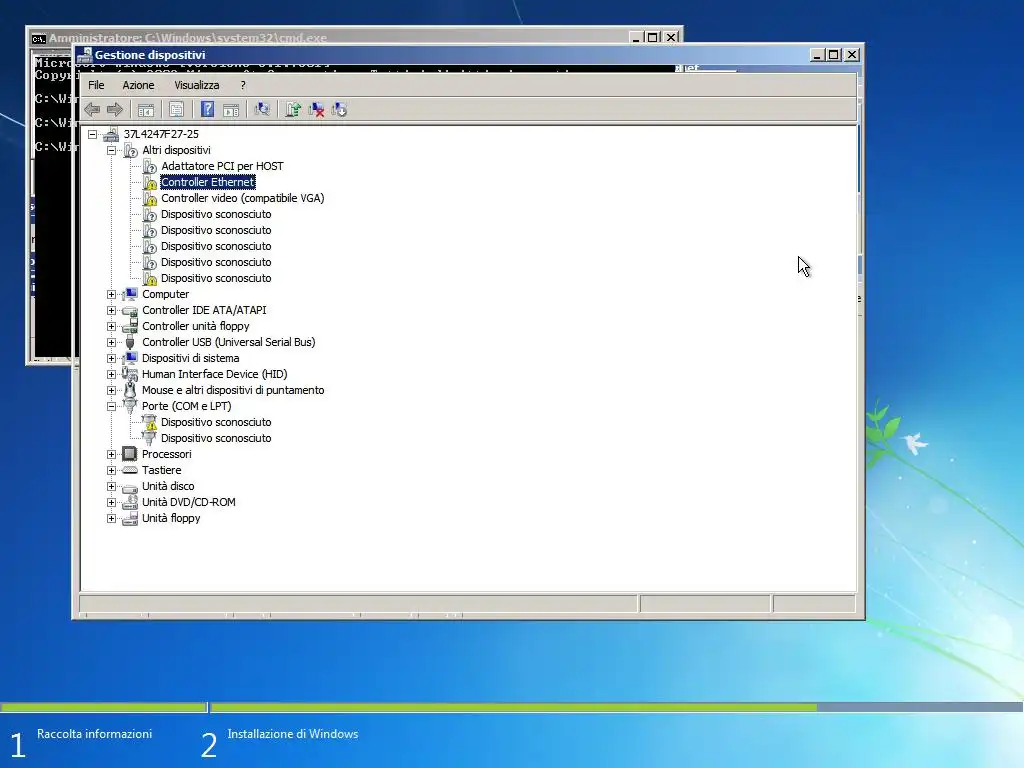Viewport: 1024px width, 768px height.
Task: Click the USB plug icon of Controller USB
Action: pos(130,342)
